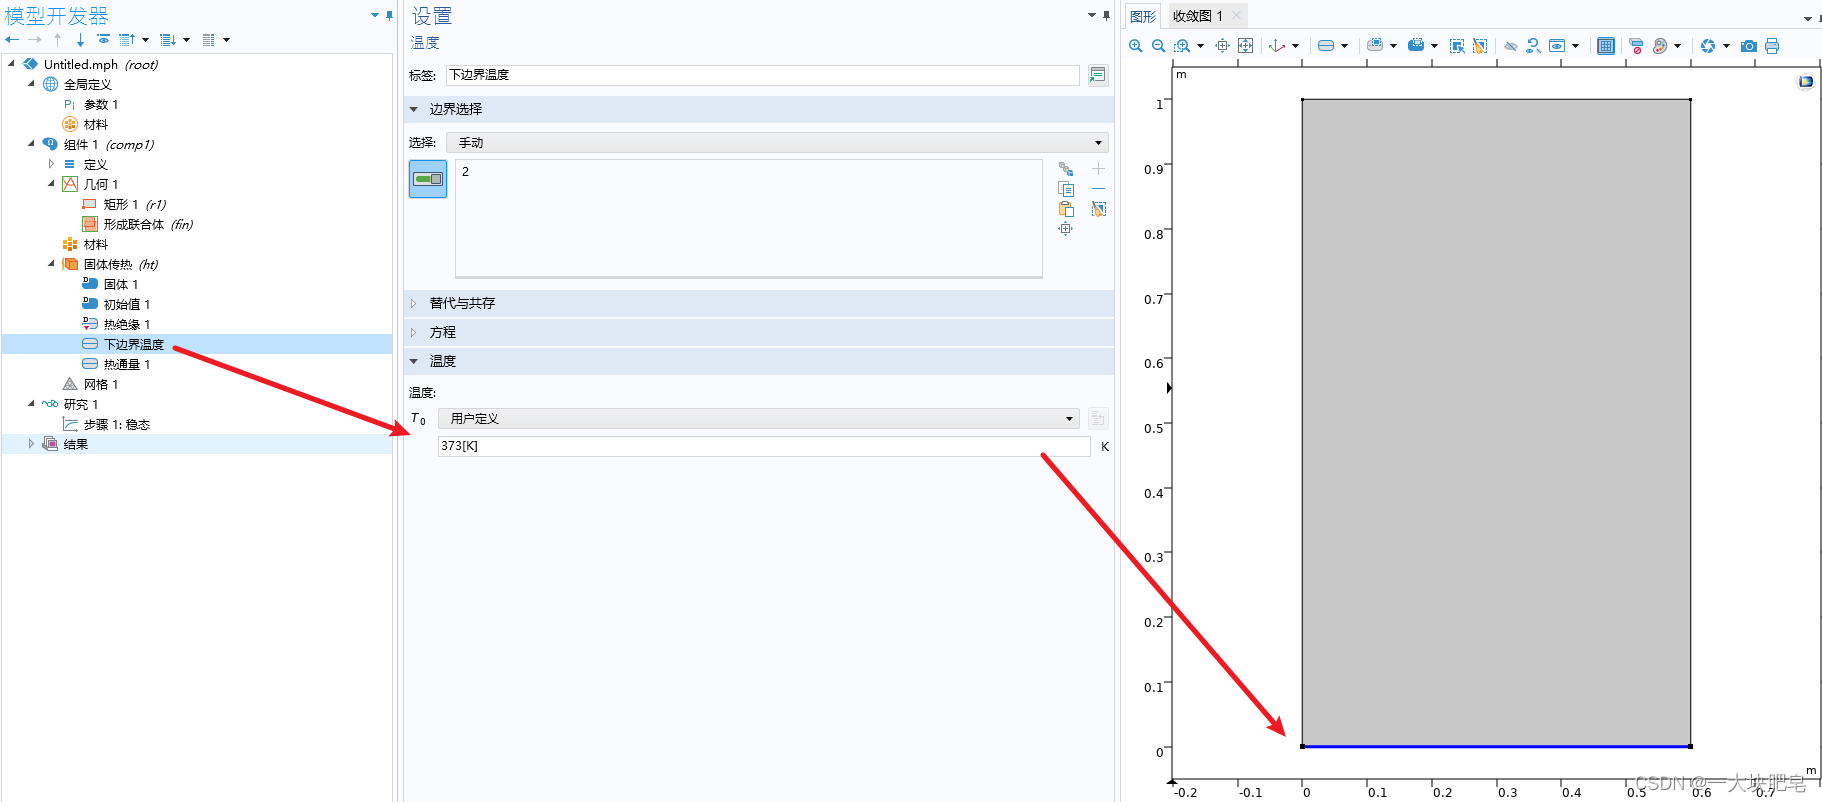This screenshot has width=1822, height=802.
Task: Click Zoom In in graphics toolbar
Action: point(1135,46)
